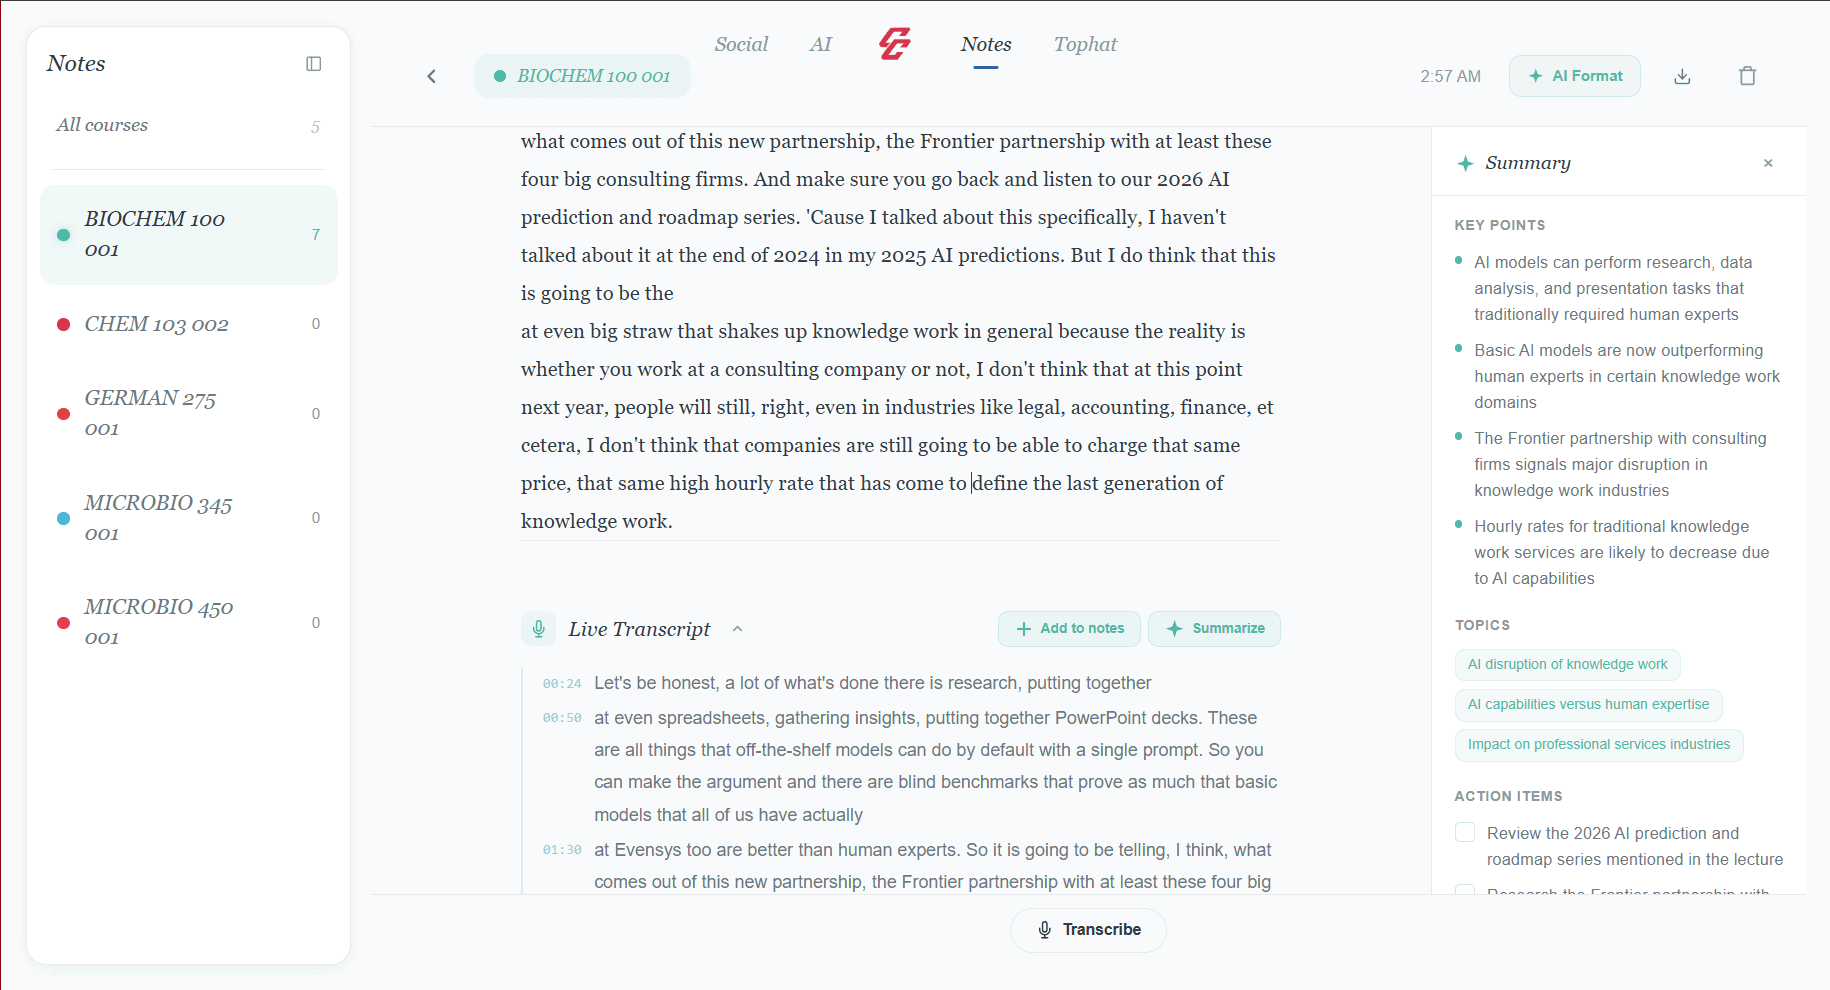This screenshot has height=990, width=1830.
Task: Start recording with the Transcribe button
Action: click(x=1087, y=929)
